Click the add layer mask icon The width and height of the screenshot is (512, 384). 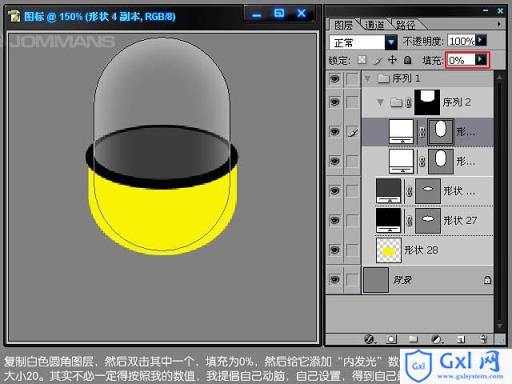point(392,339)
